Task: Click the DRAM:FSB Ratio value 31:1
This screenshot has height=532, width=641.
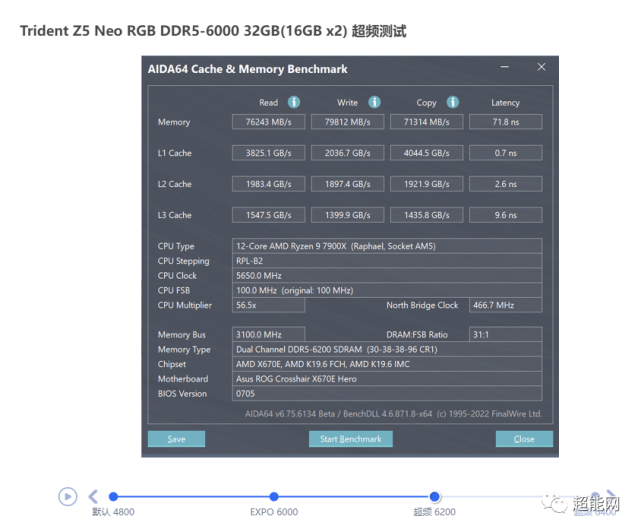Action: [x=506, y=334]
